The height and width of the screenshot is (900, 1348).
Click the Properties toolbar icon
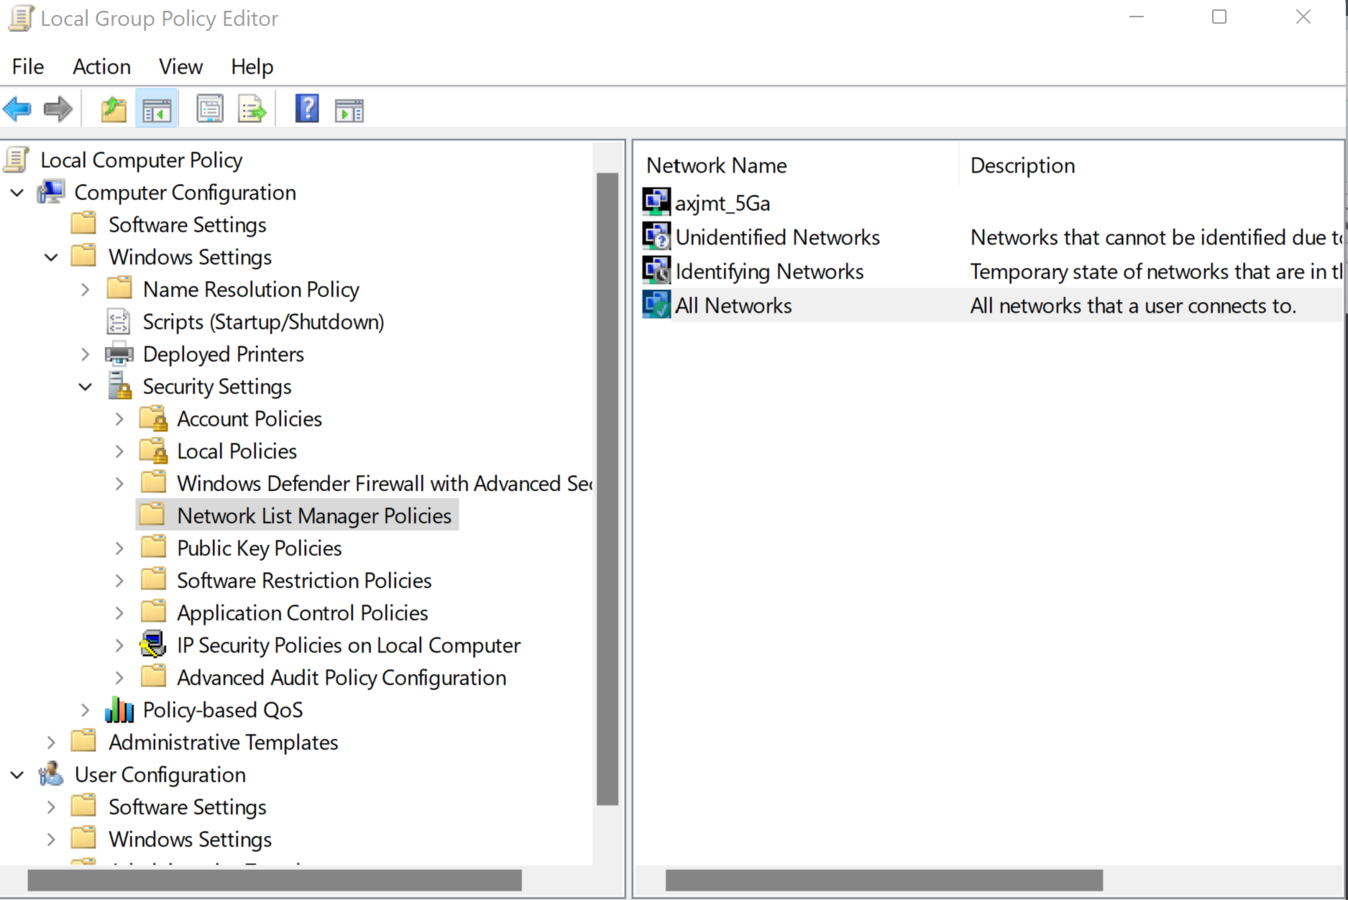210,109
